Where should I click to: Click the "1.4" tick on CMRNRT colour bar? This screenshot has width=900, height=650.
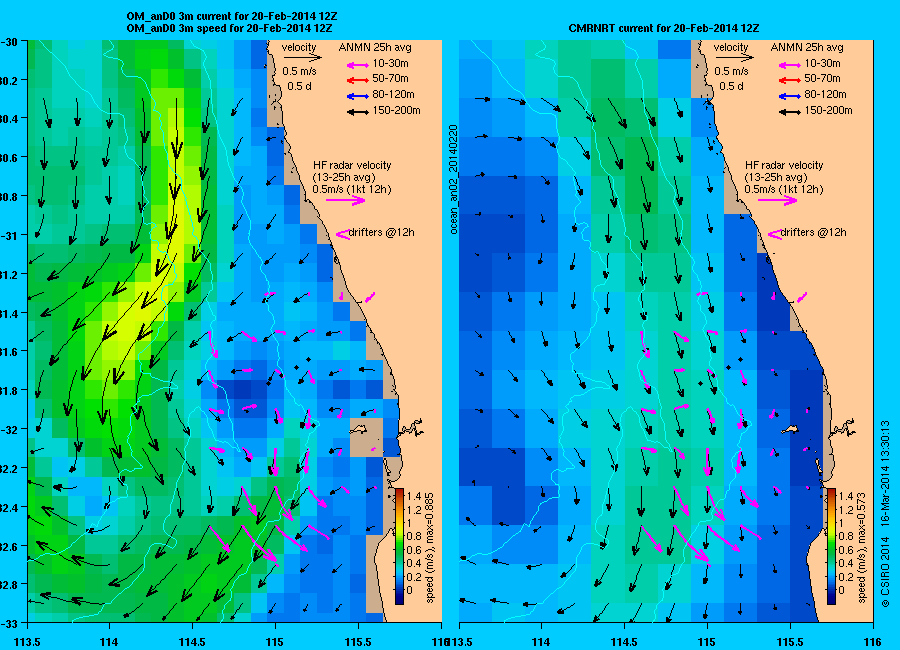(845, 496)
